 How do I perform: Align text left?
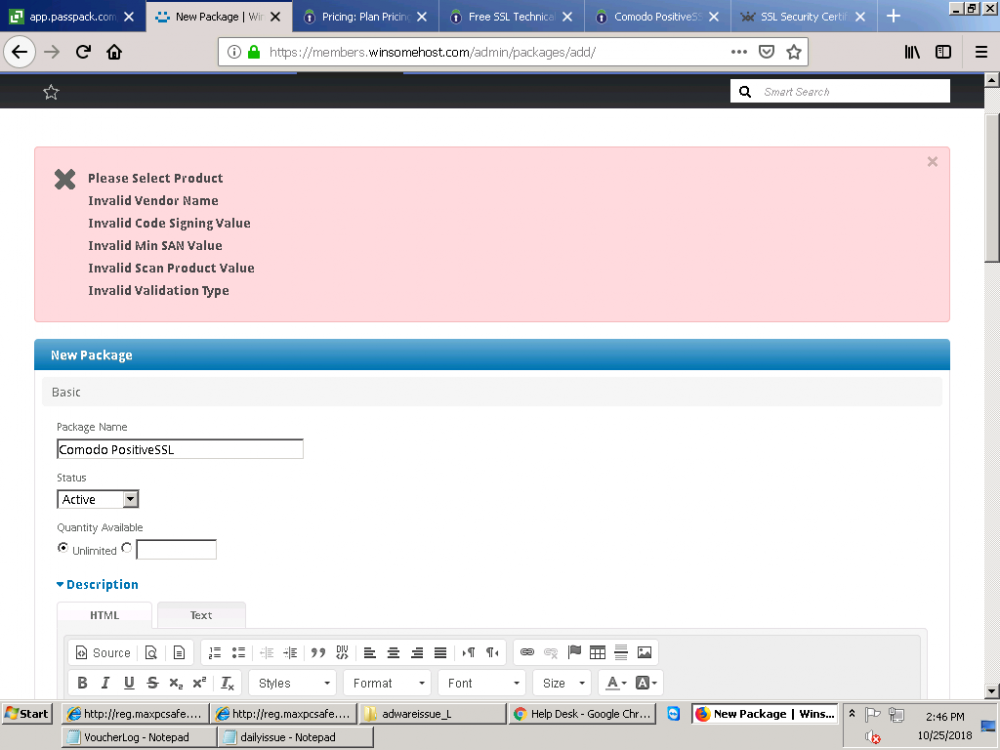point(370,652)
